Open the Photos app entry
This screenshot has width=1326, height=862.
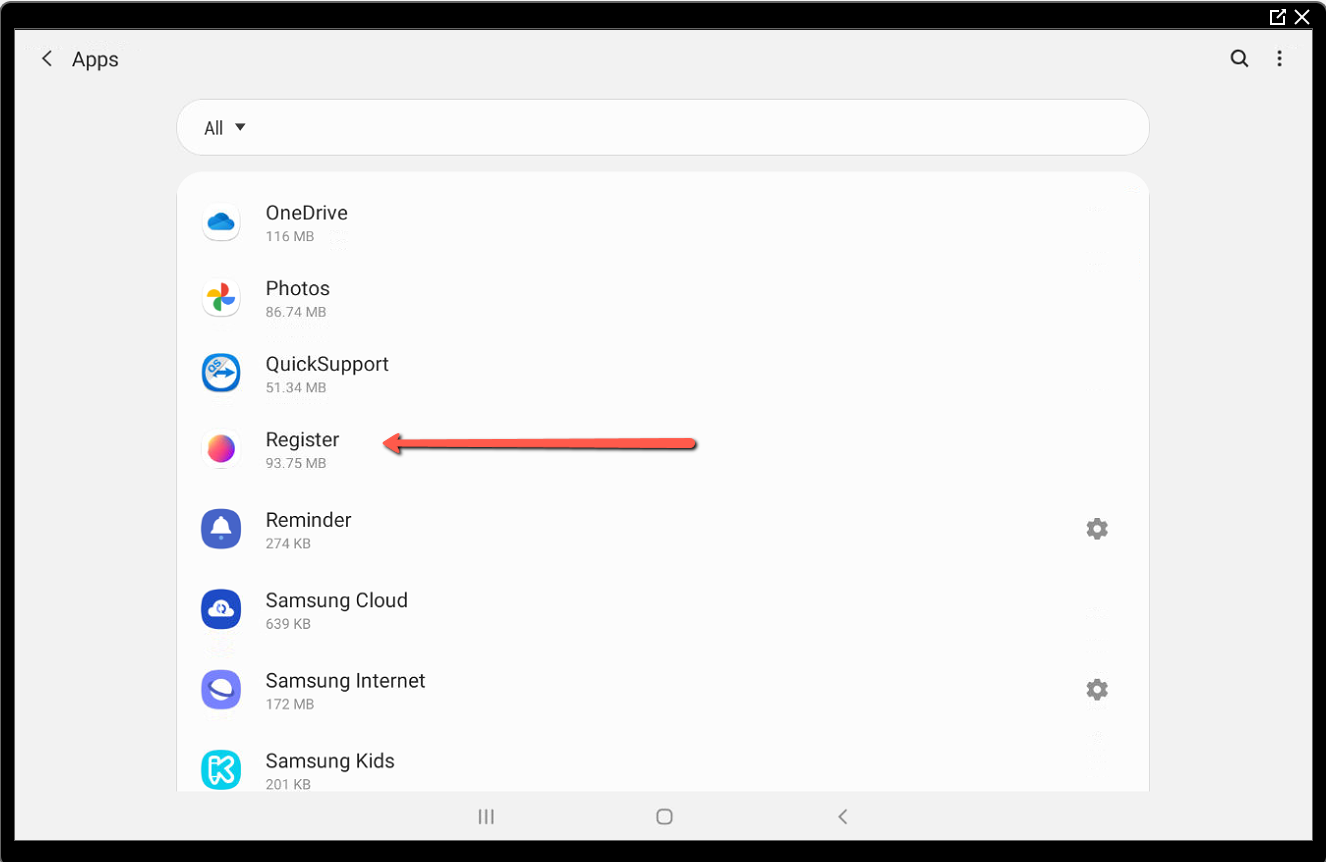[x=662, y=298]
